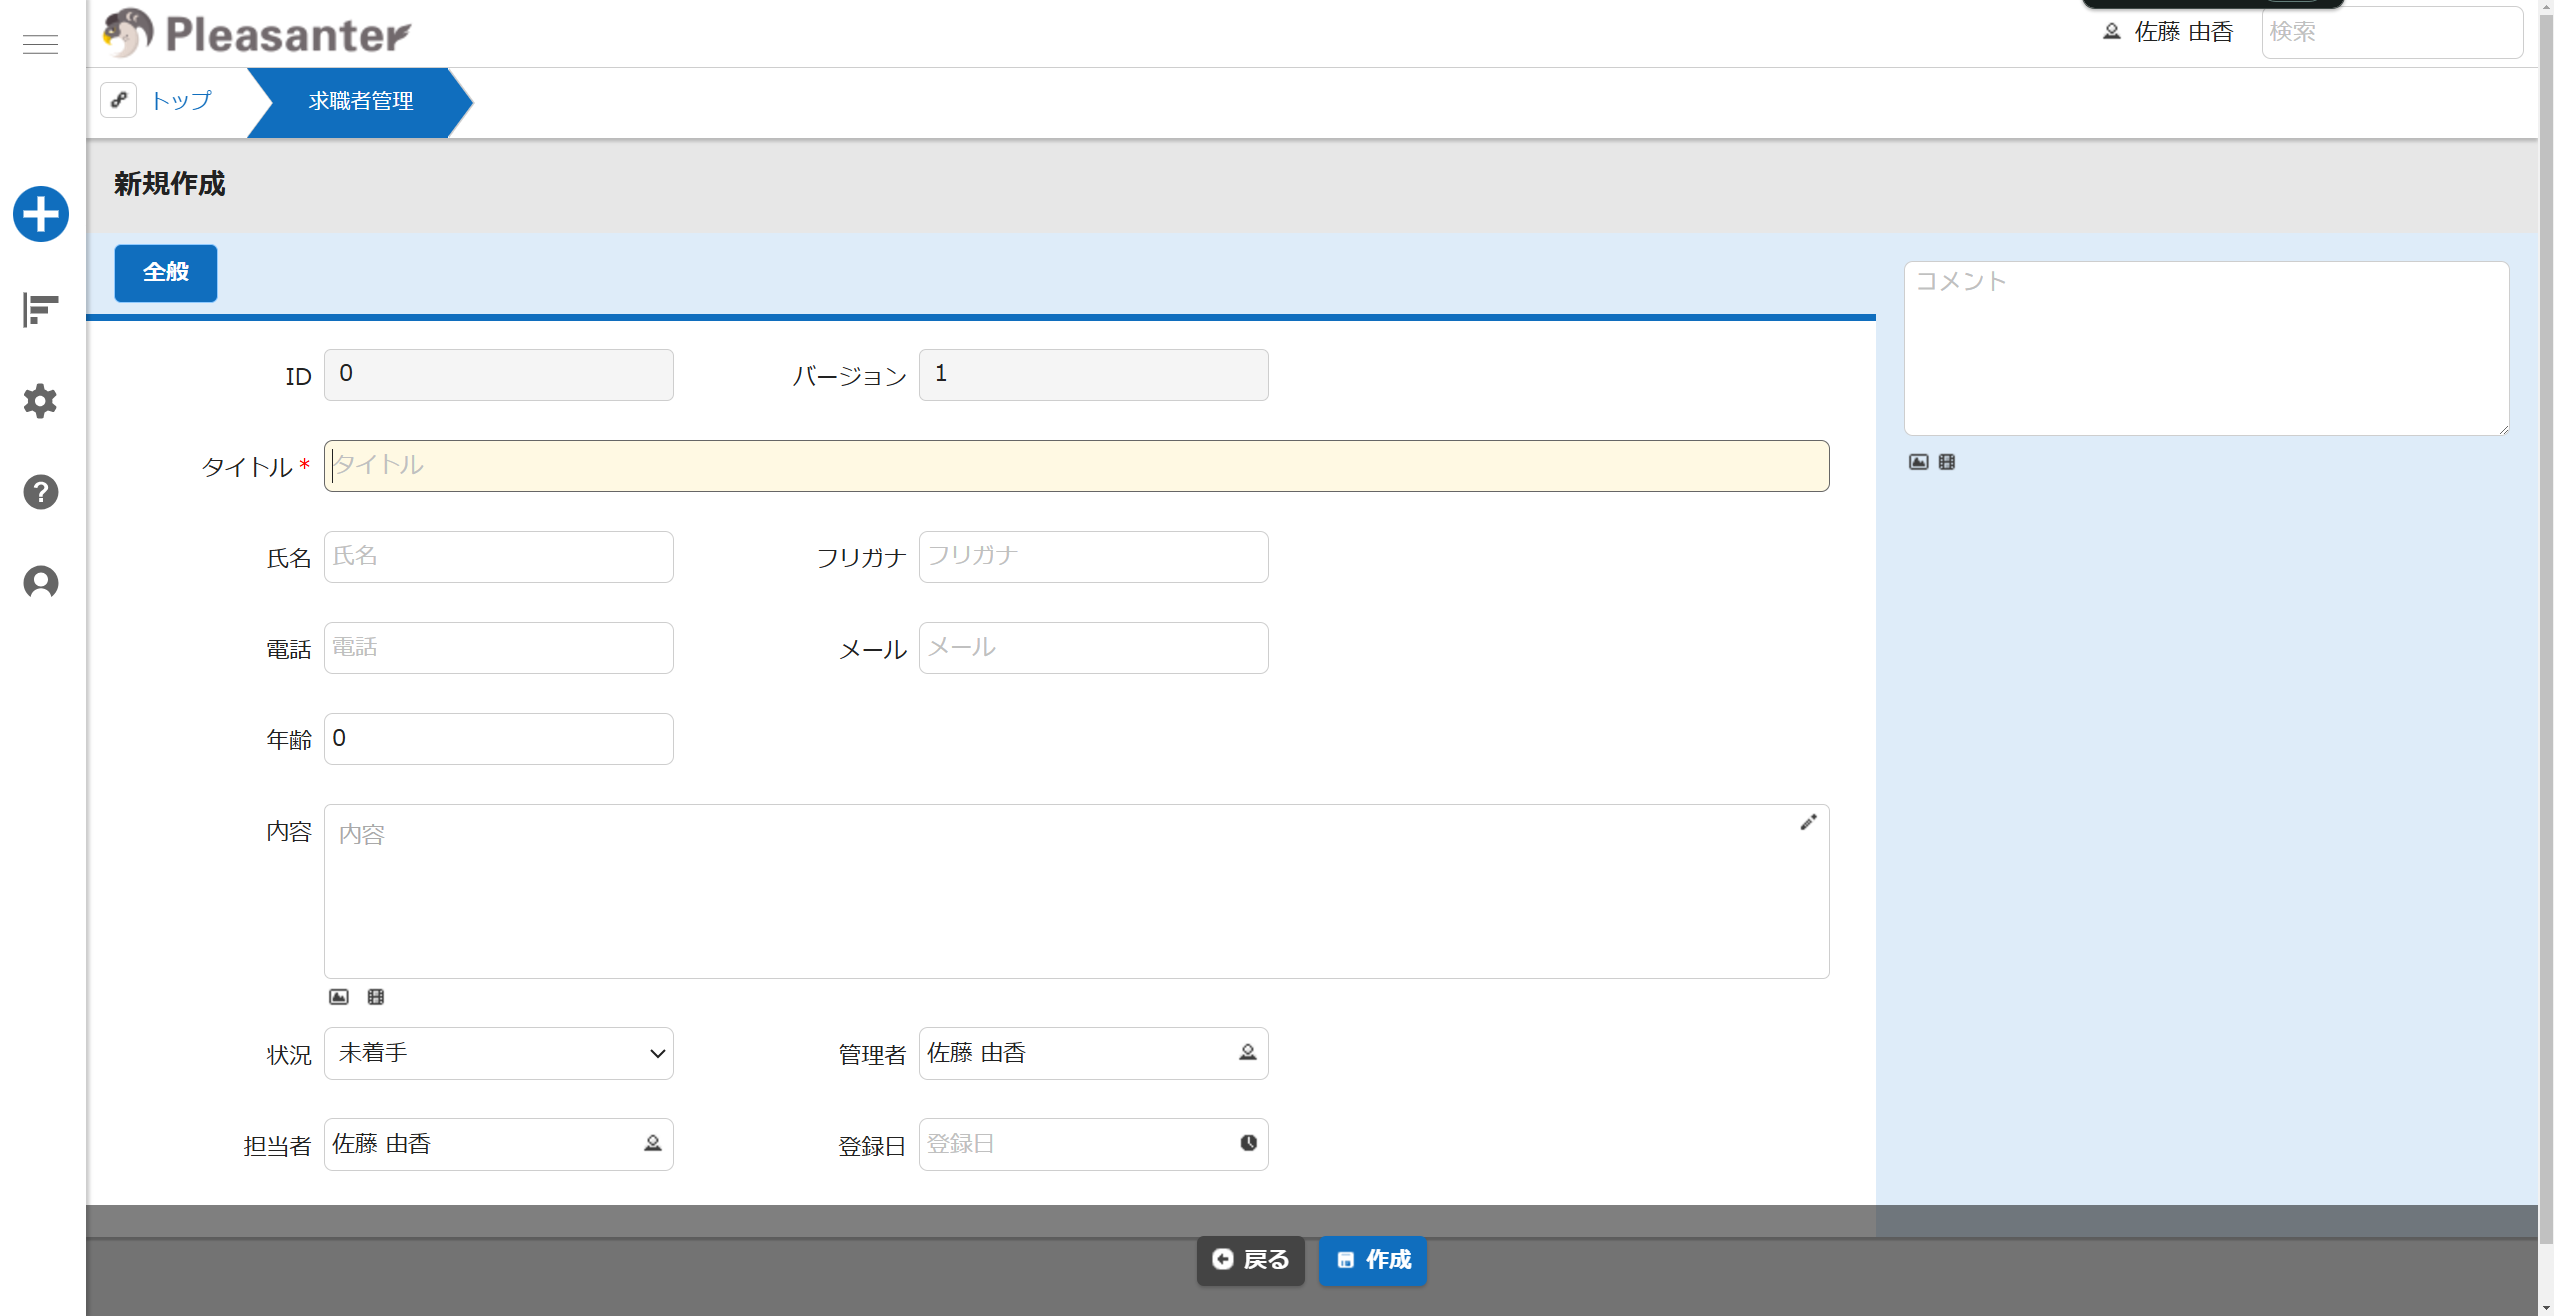Insert image below the 内容 field
2554x1316 pixels.
pos(339,997)
